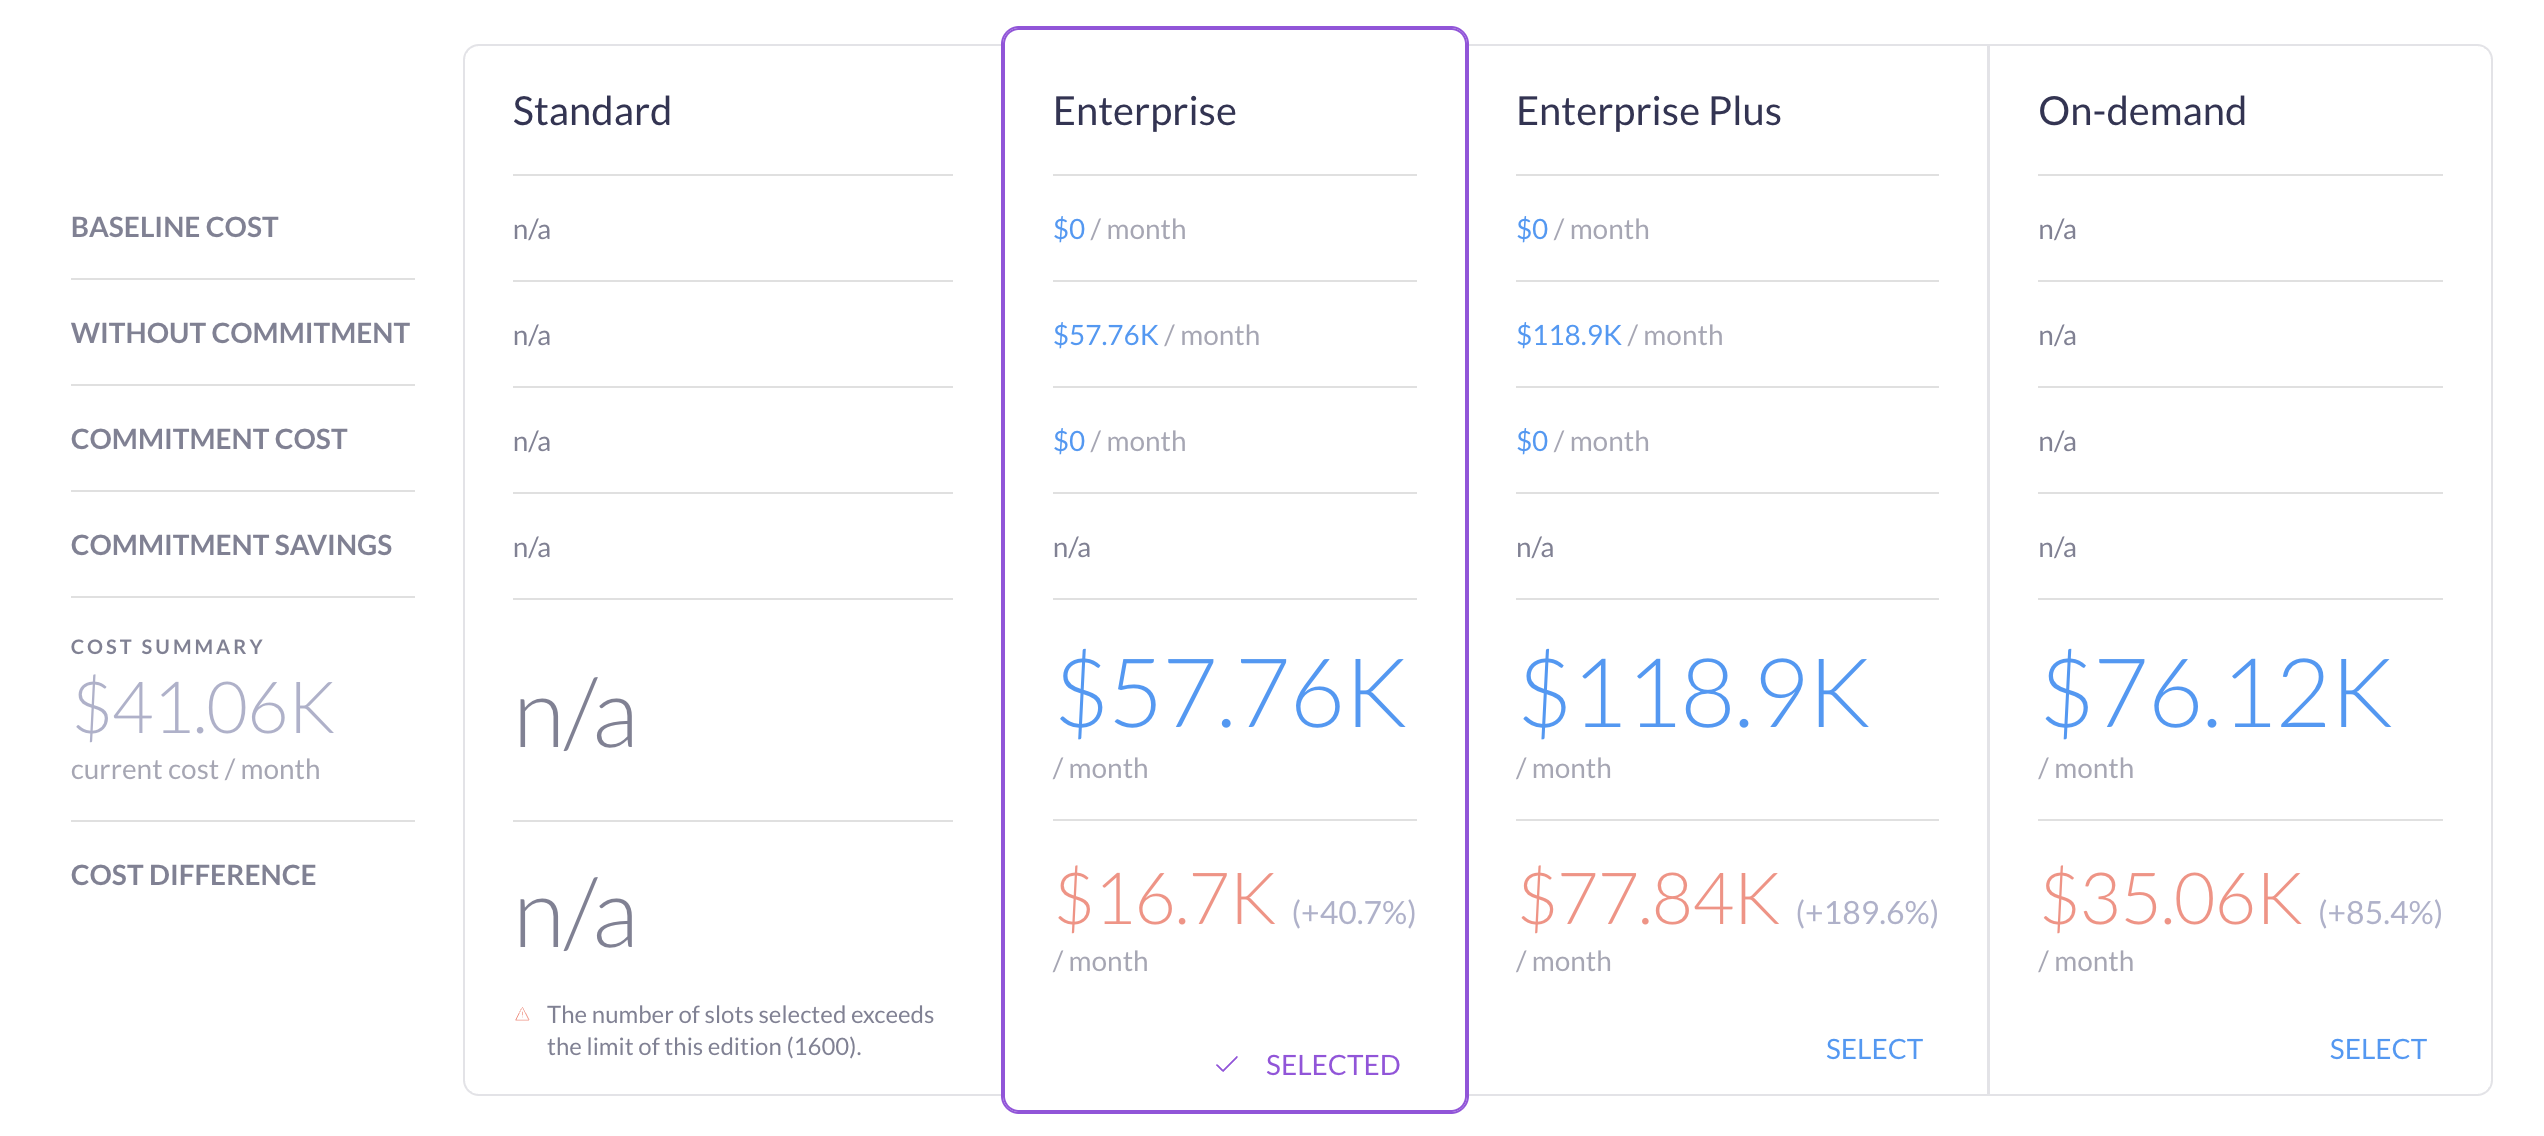This screenshot has width=2544, height=1136.
Task: Click the Enterprise Plus column header
Action: pos(1648,112)
